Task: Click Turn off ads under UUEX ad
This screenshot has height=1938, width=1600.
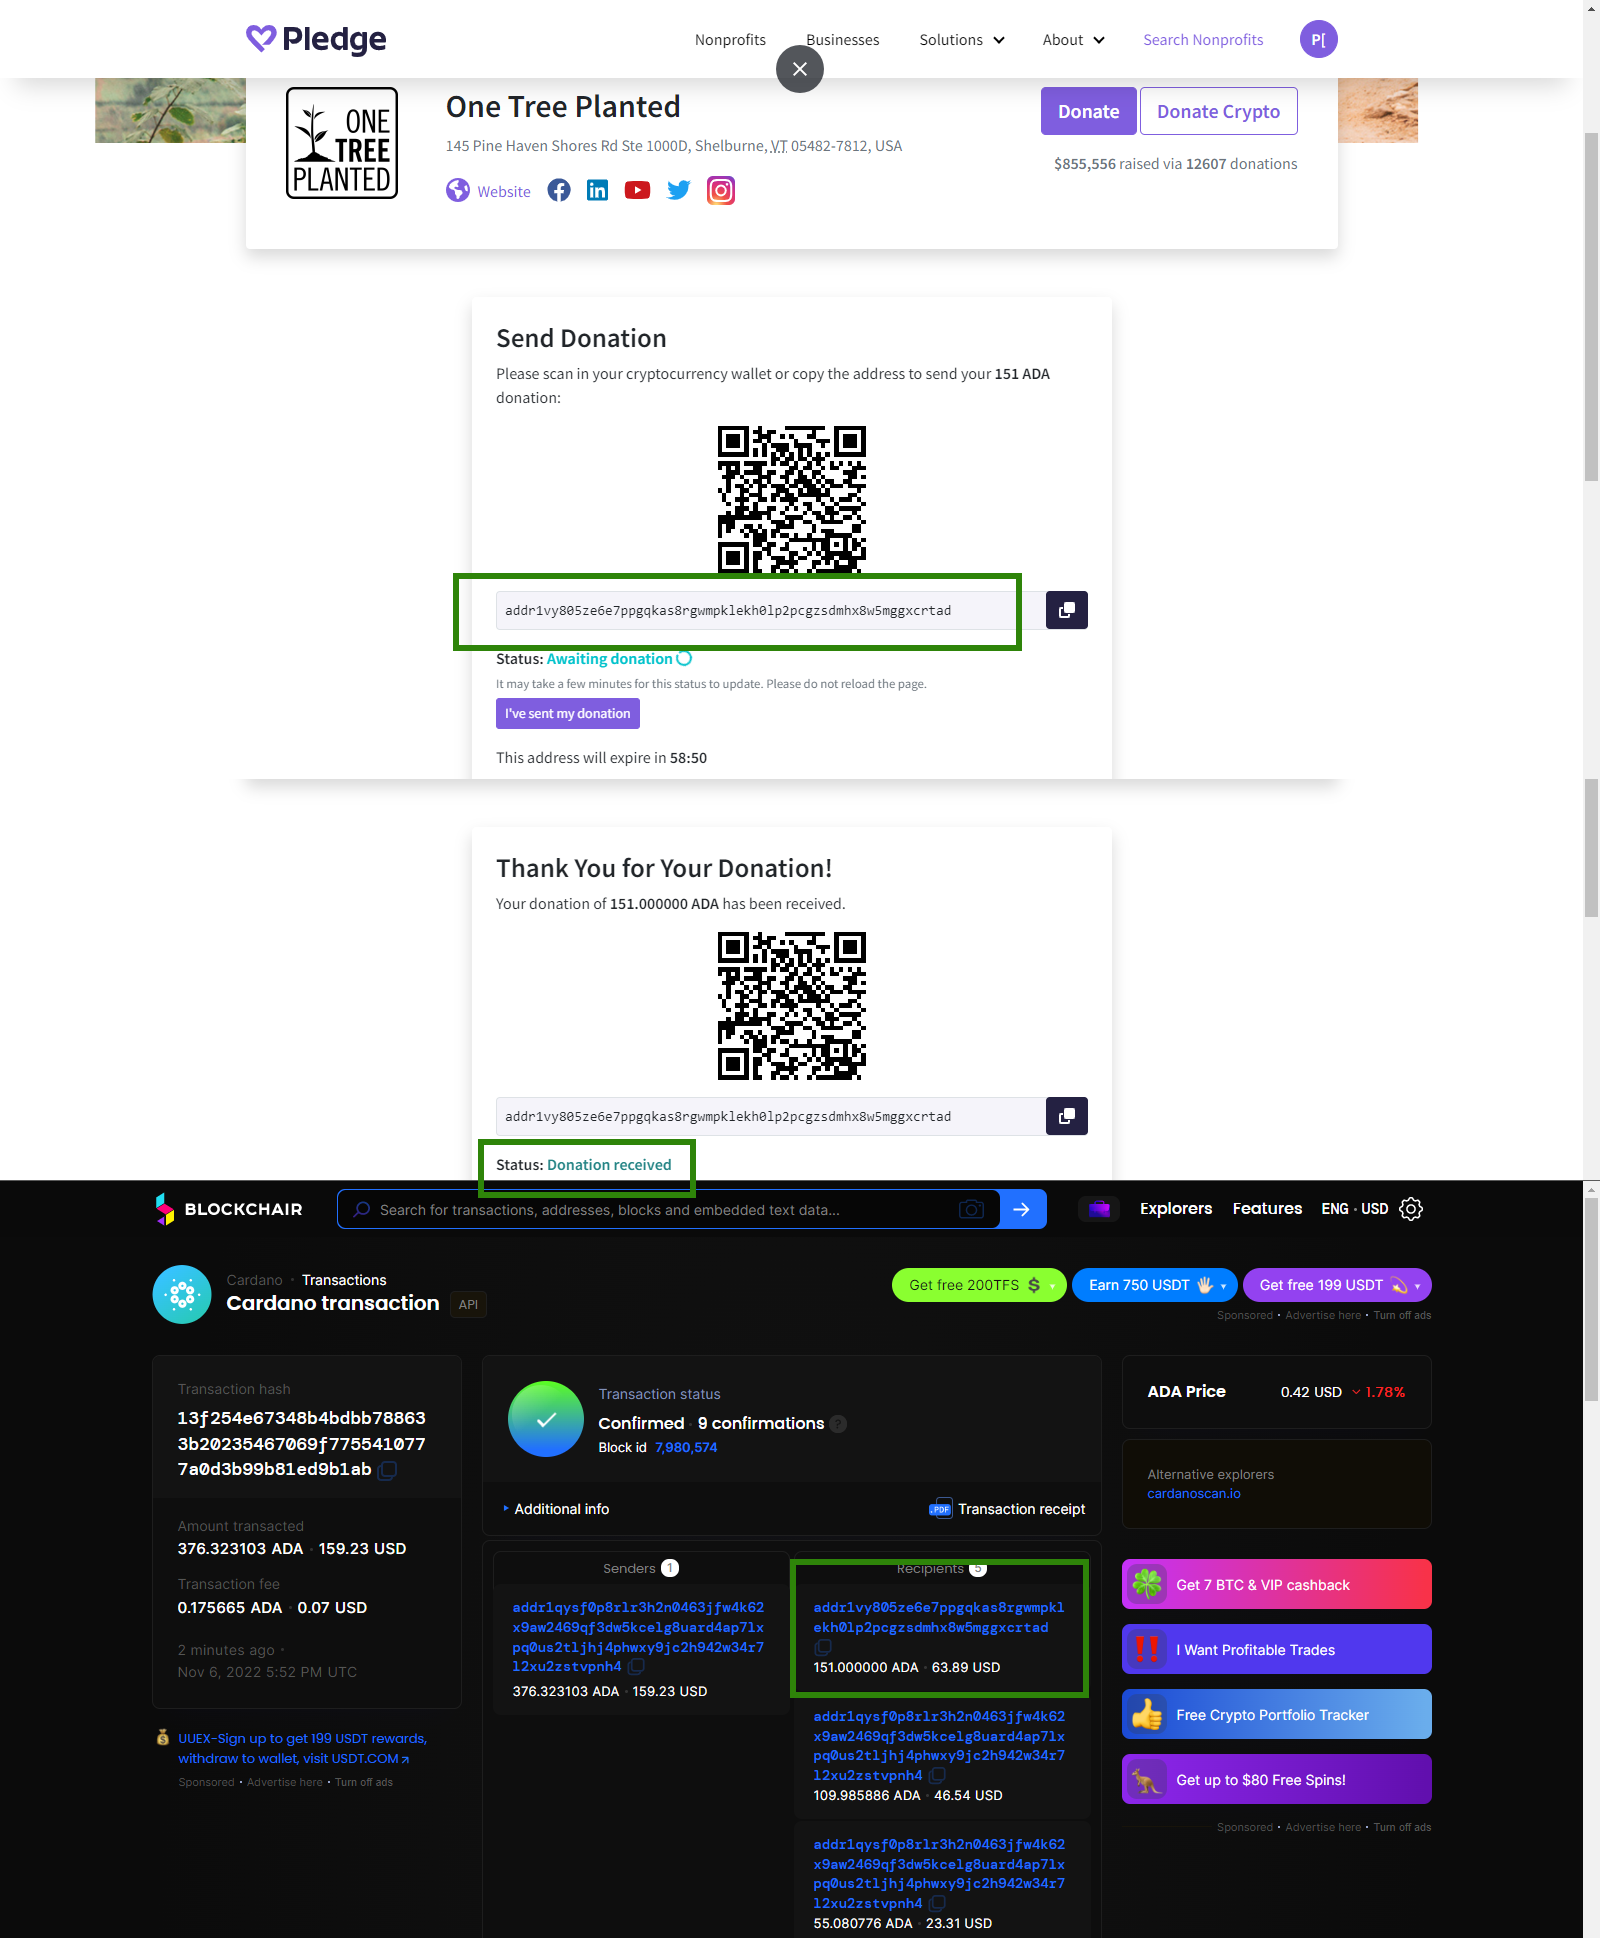Action: coord(364,1782)
